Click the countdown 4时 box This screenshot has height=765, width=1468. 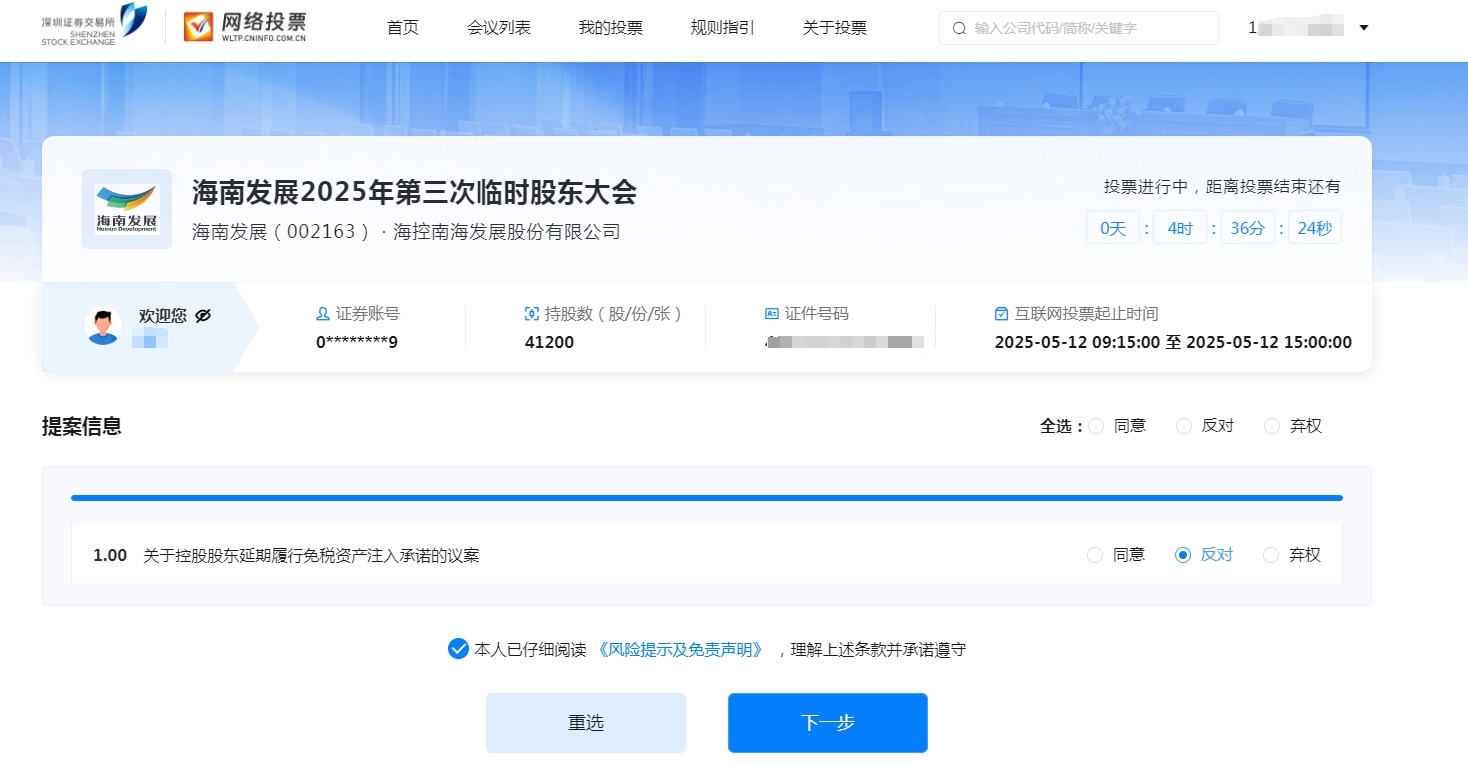coord(1180,228)
